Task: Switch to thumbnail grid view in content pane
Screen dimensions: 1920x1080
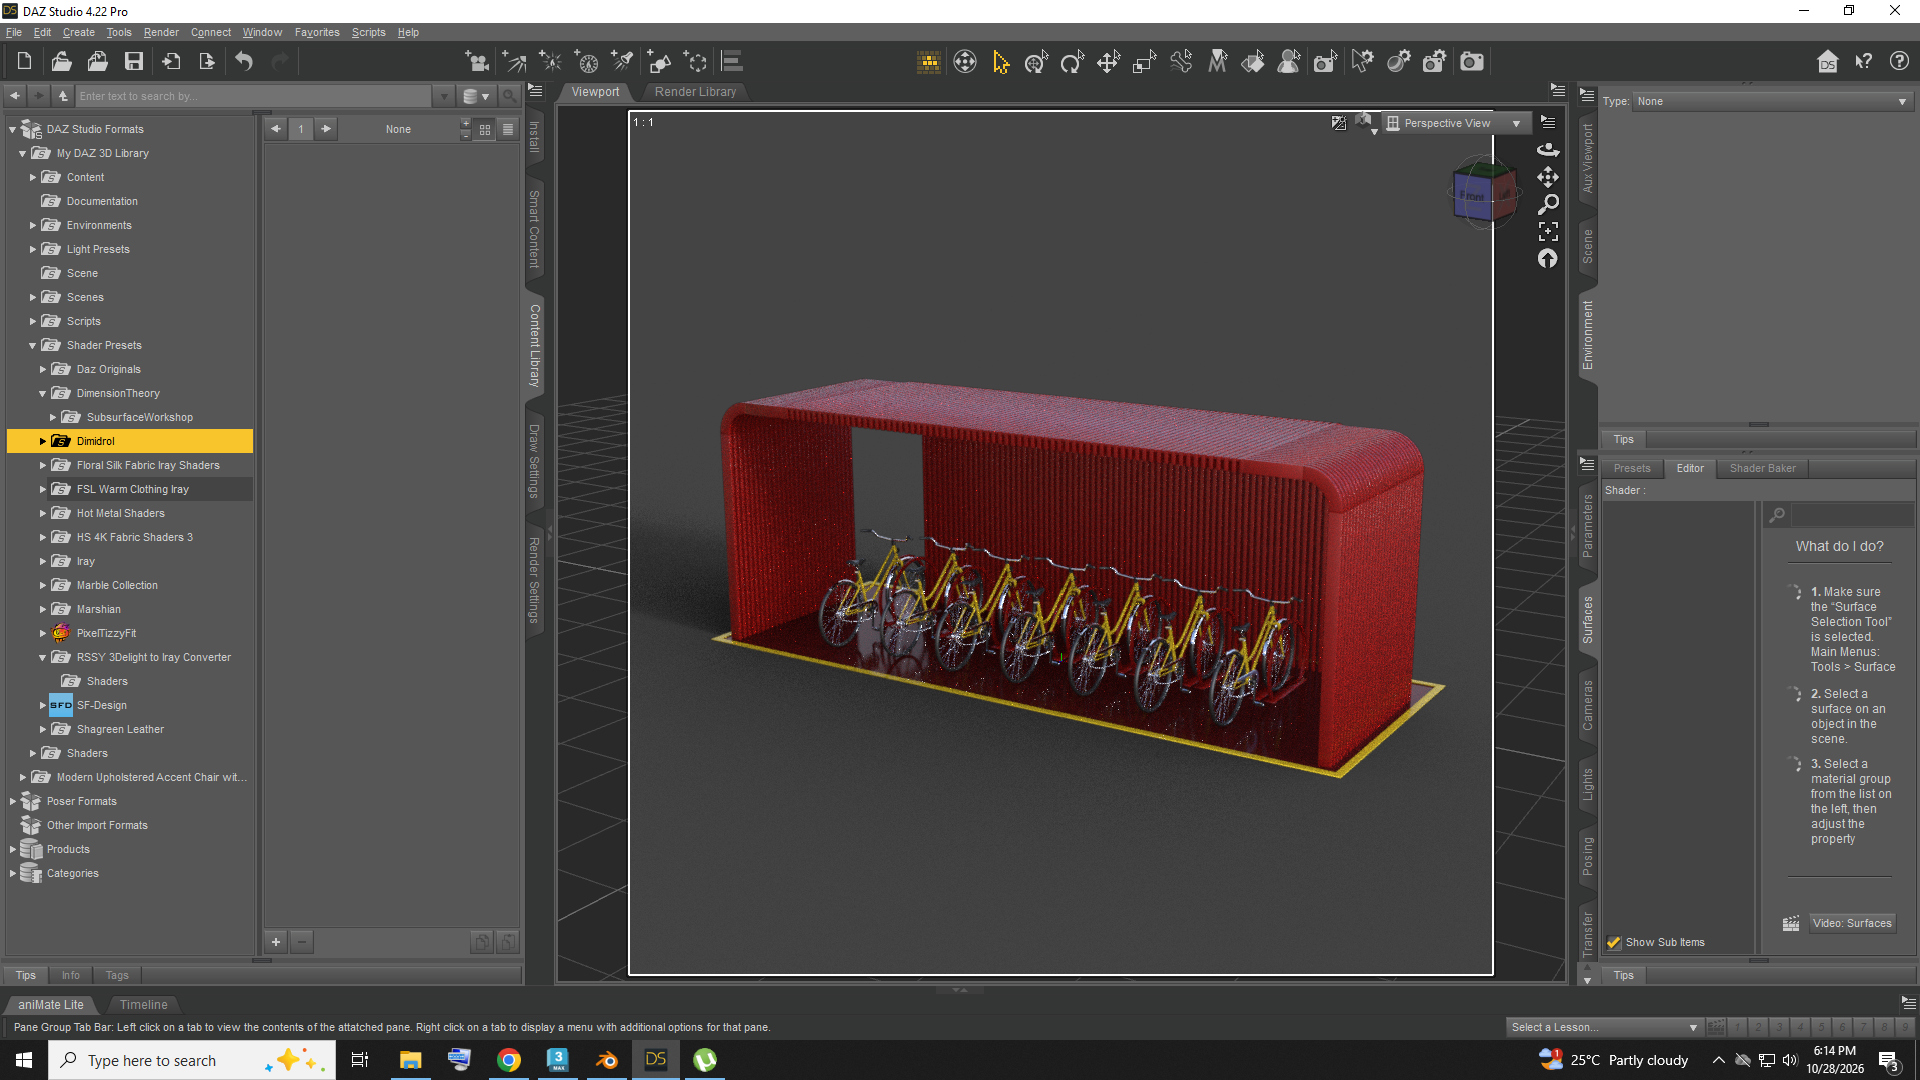Action: [x=485, y=129]
